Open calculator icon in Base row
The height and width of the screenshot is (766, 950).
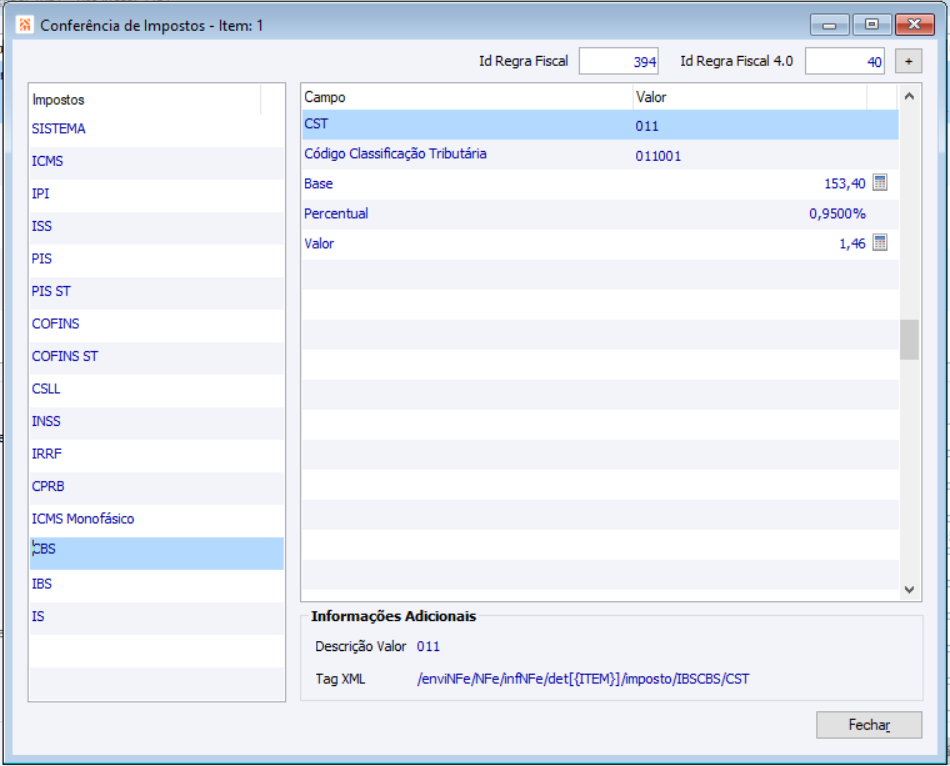880,182
